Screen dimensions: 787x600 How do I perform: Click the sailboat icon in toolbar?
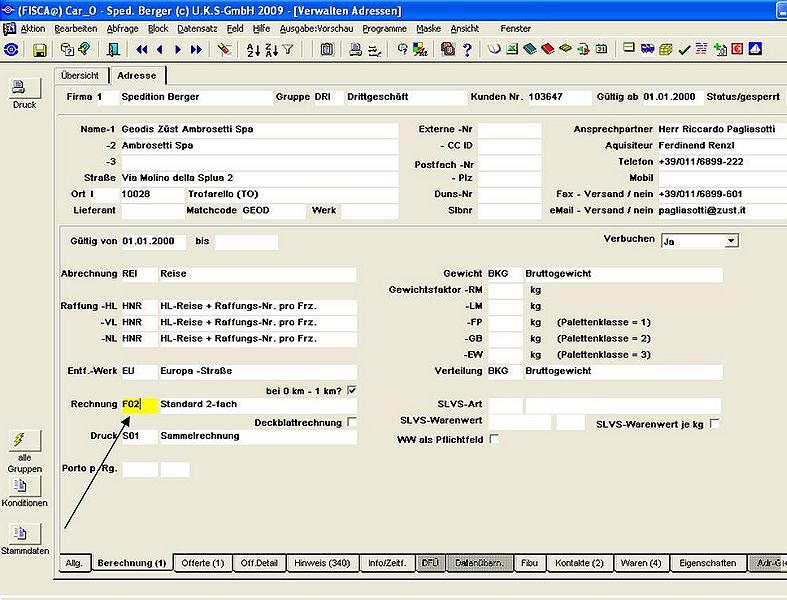coord(755,49)
